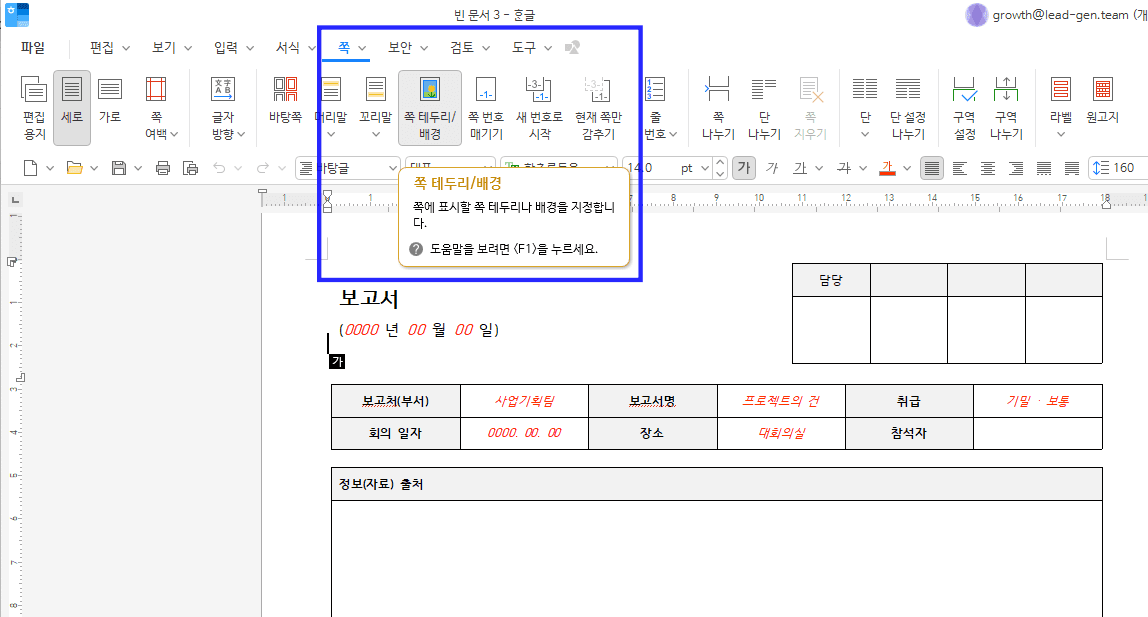Select the 머리말 (header) icon
The image size is (1148, 617).
[x=330, y=100]
